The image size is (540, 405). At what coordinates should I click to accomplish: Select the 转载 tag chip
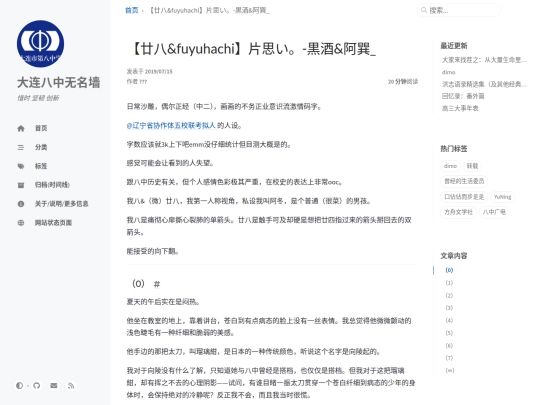click(x=472, y=166)
